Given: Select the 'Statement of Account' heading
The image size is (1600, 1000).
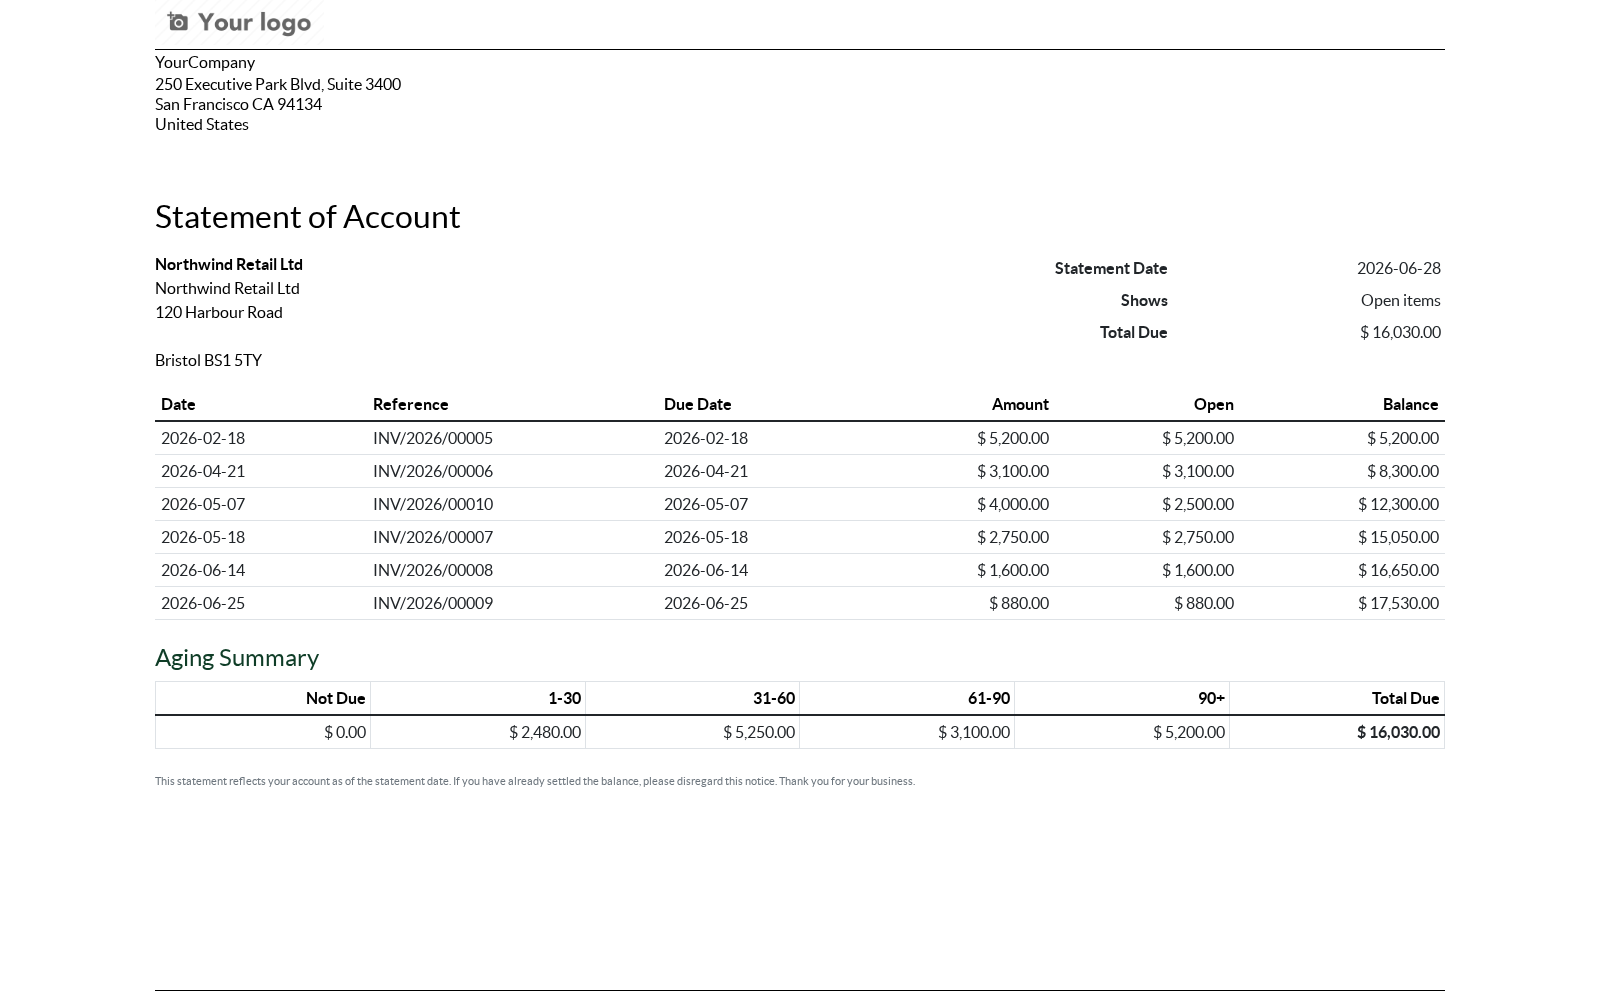Looking at the screenshot, I should pyautogui.click(x=308, y=216).
